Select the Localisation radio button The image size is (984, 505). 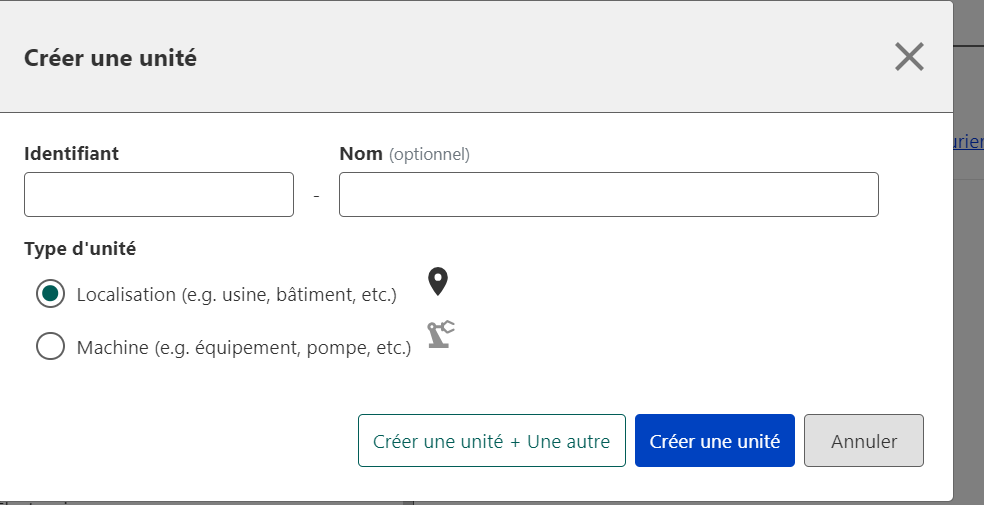[x=50, y=294]
